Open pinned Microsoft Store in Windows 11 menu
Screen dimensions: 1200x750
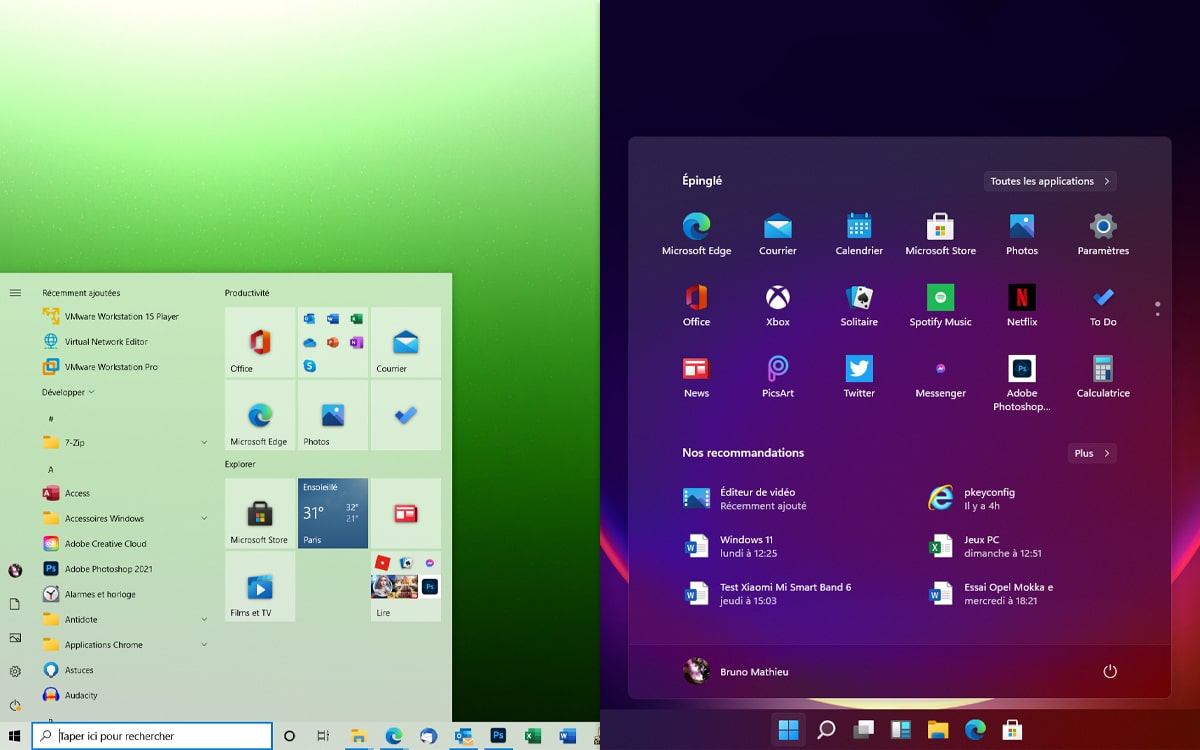click(x=940, y=235)
